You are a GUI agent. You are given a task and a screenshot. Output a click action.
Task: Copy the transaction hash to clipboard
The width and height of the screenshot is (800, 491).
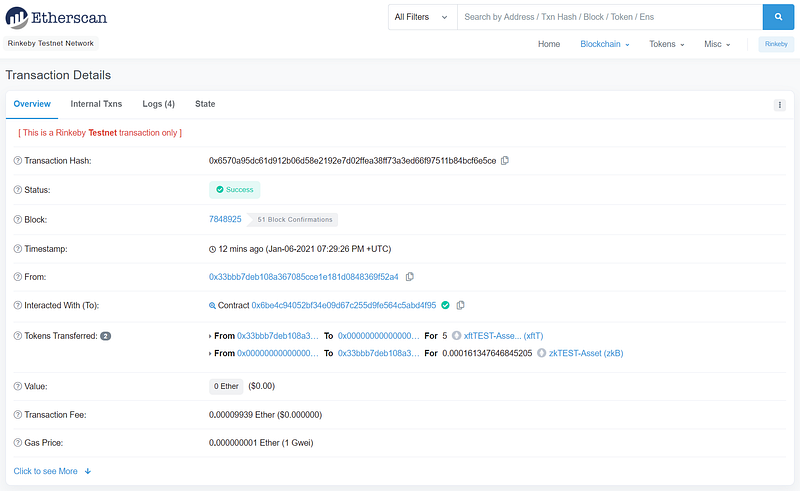505,161
